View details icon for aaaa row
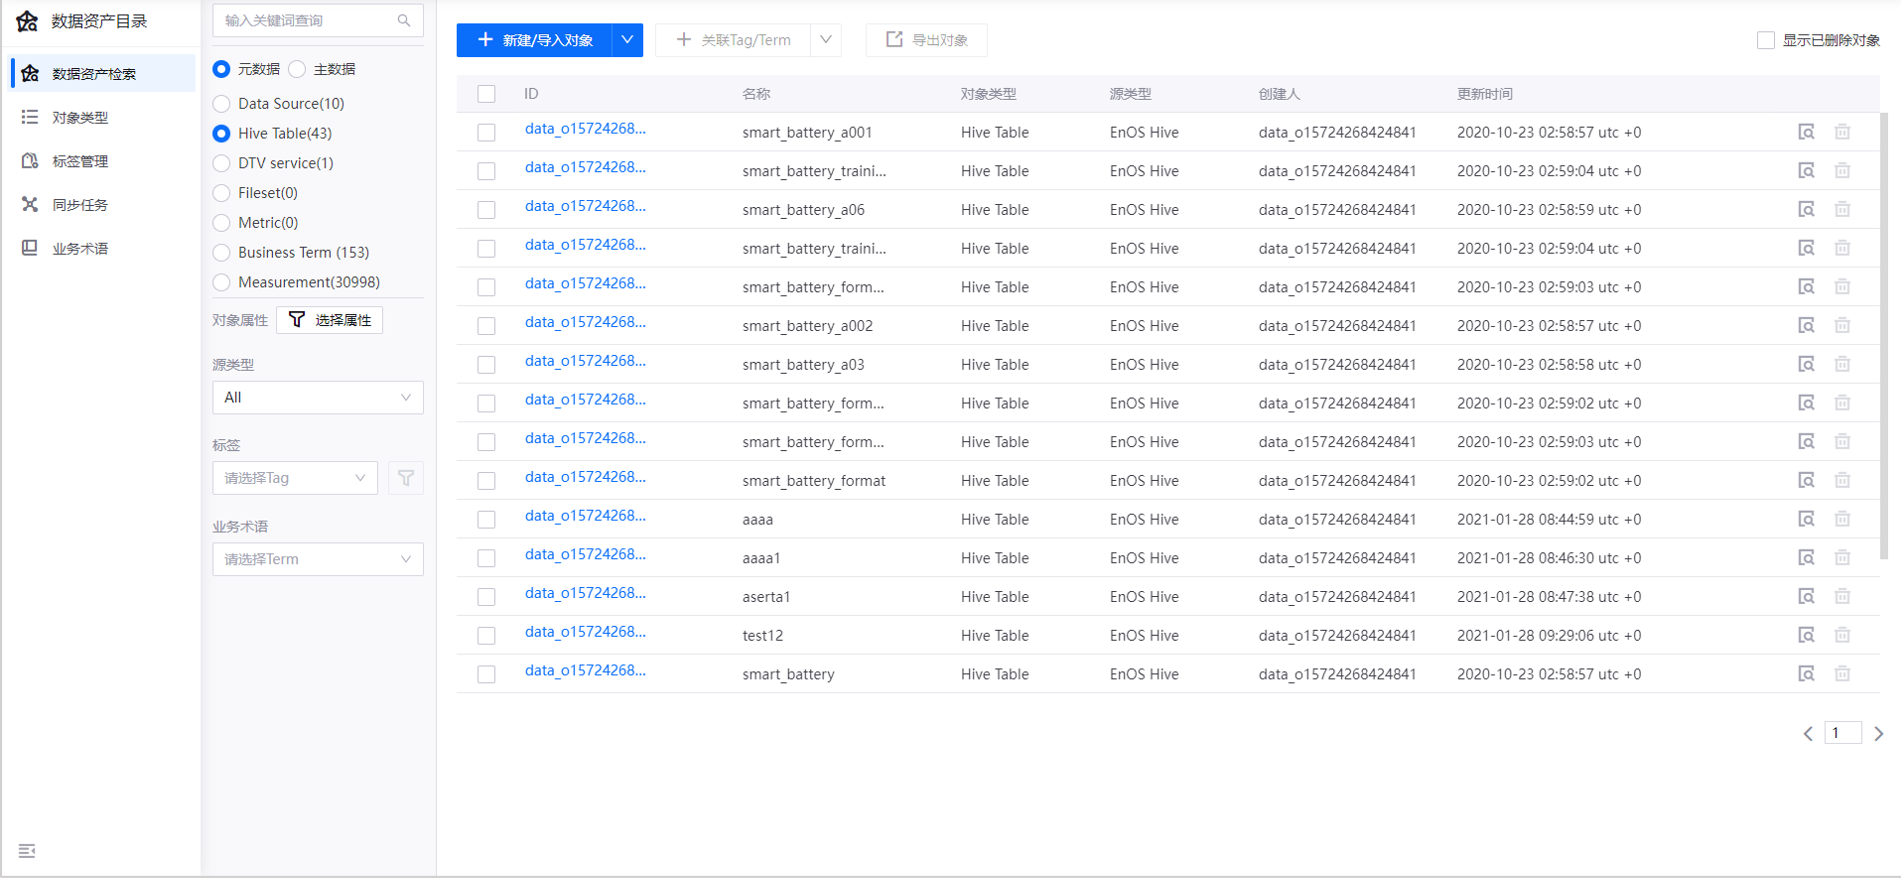The image size is (1901, 878). click(x=1806, y=519)
